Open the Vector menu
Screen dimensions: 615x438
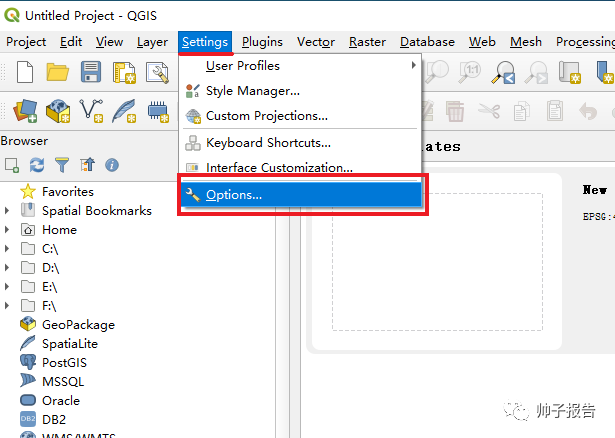tap(316, 42)
